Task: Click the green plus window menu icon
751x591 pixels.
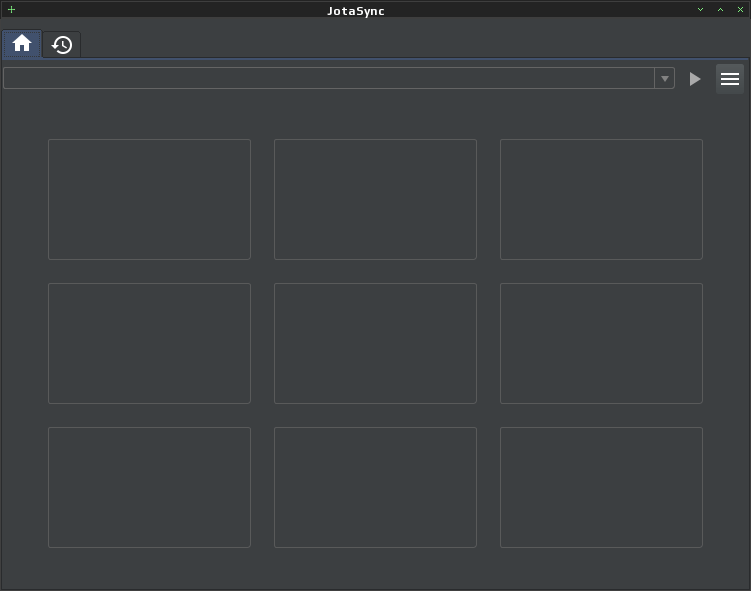Action: coord(11,10)
